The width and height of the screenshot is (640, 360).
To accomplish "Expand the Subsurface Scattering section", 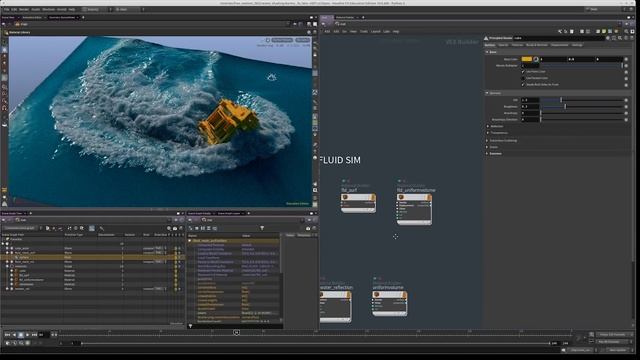I will (488, 140).
